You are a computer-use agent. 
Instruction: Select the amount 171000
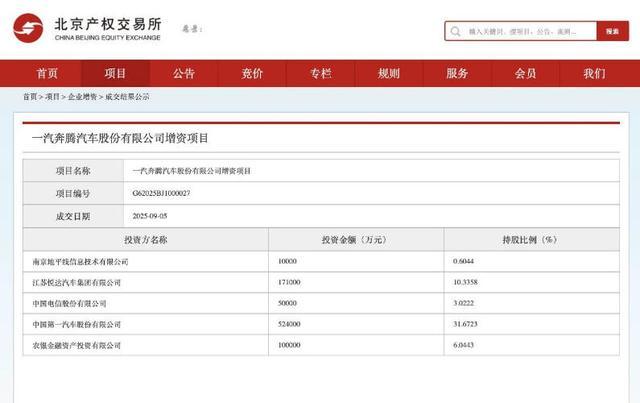(289, 282)
